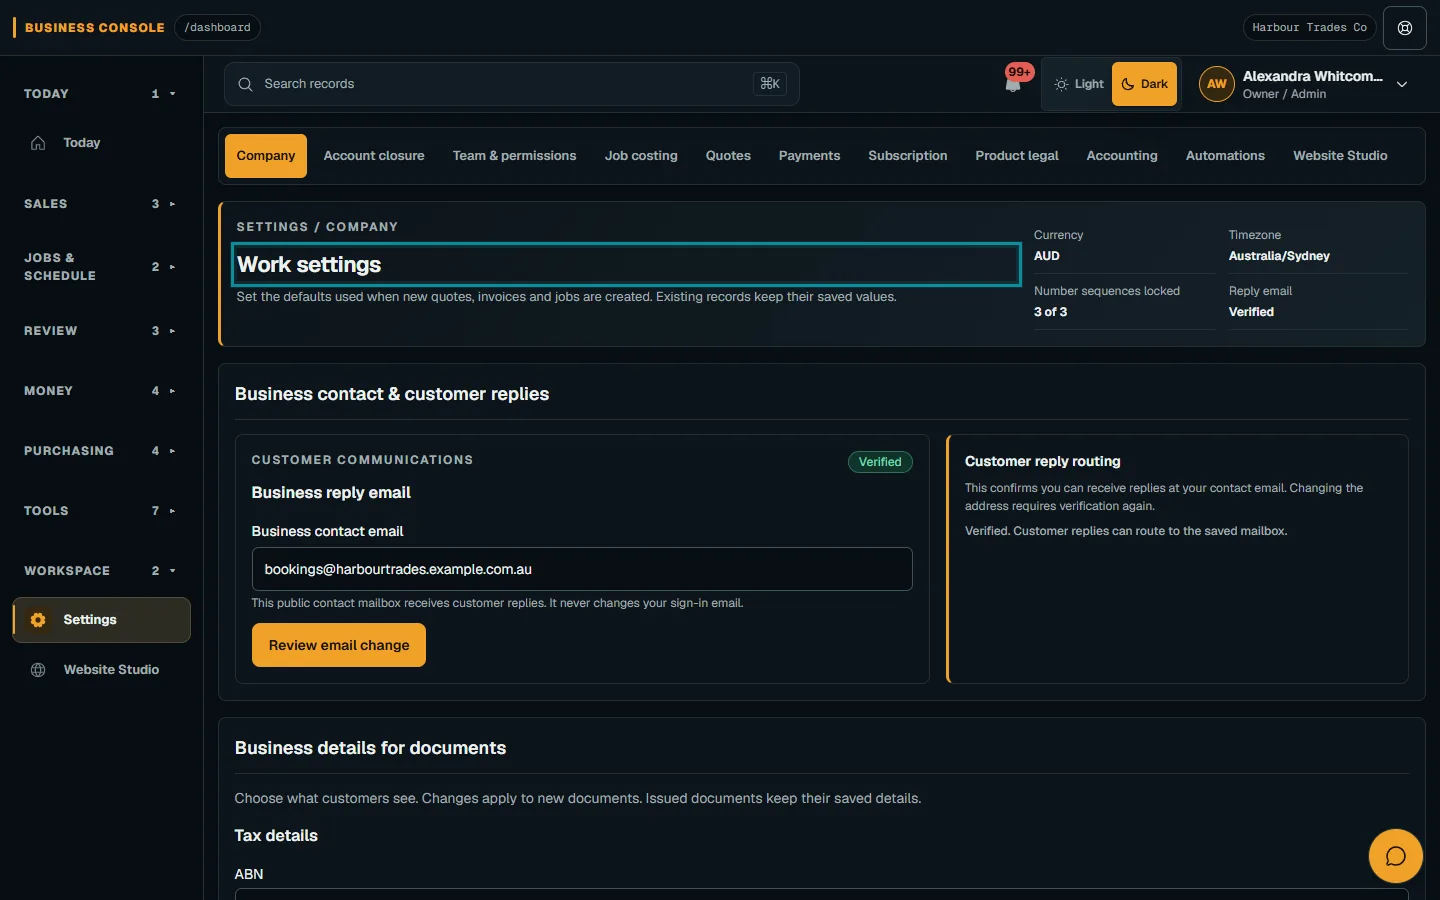Screen dimensions: 1440x900
Task: Switch to the Payments tab
Action: point(809,156)
